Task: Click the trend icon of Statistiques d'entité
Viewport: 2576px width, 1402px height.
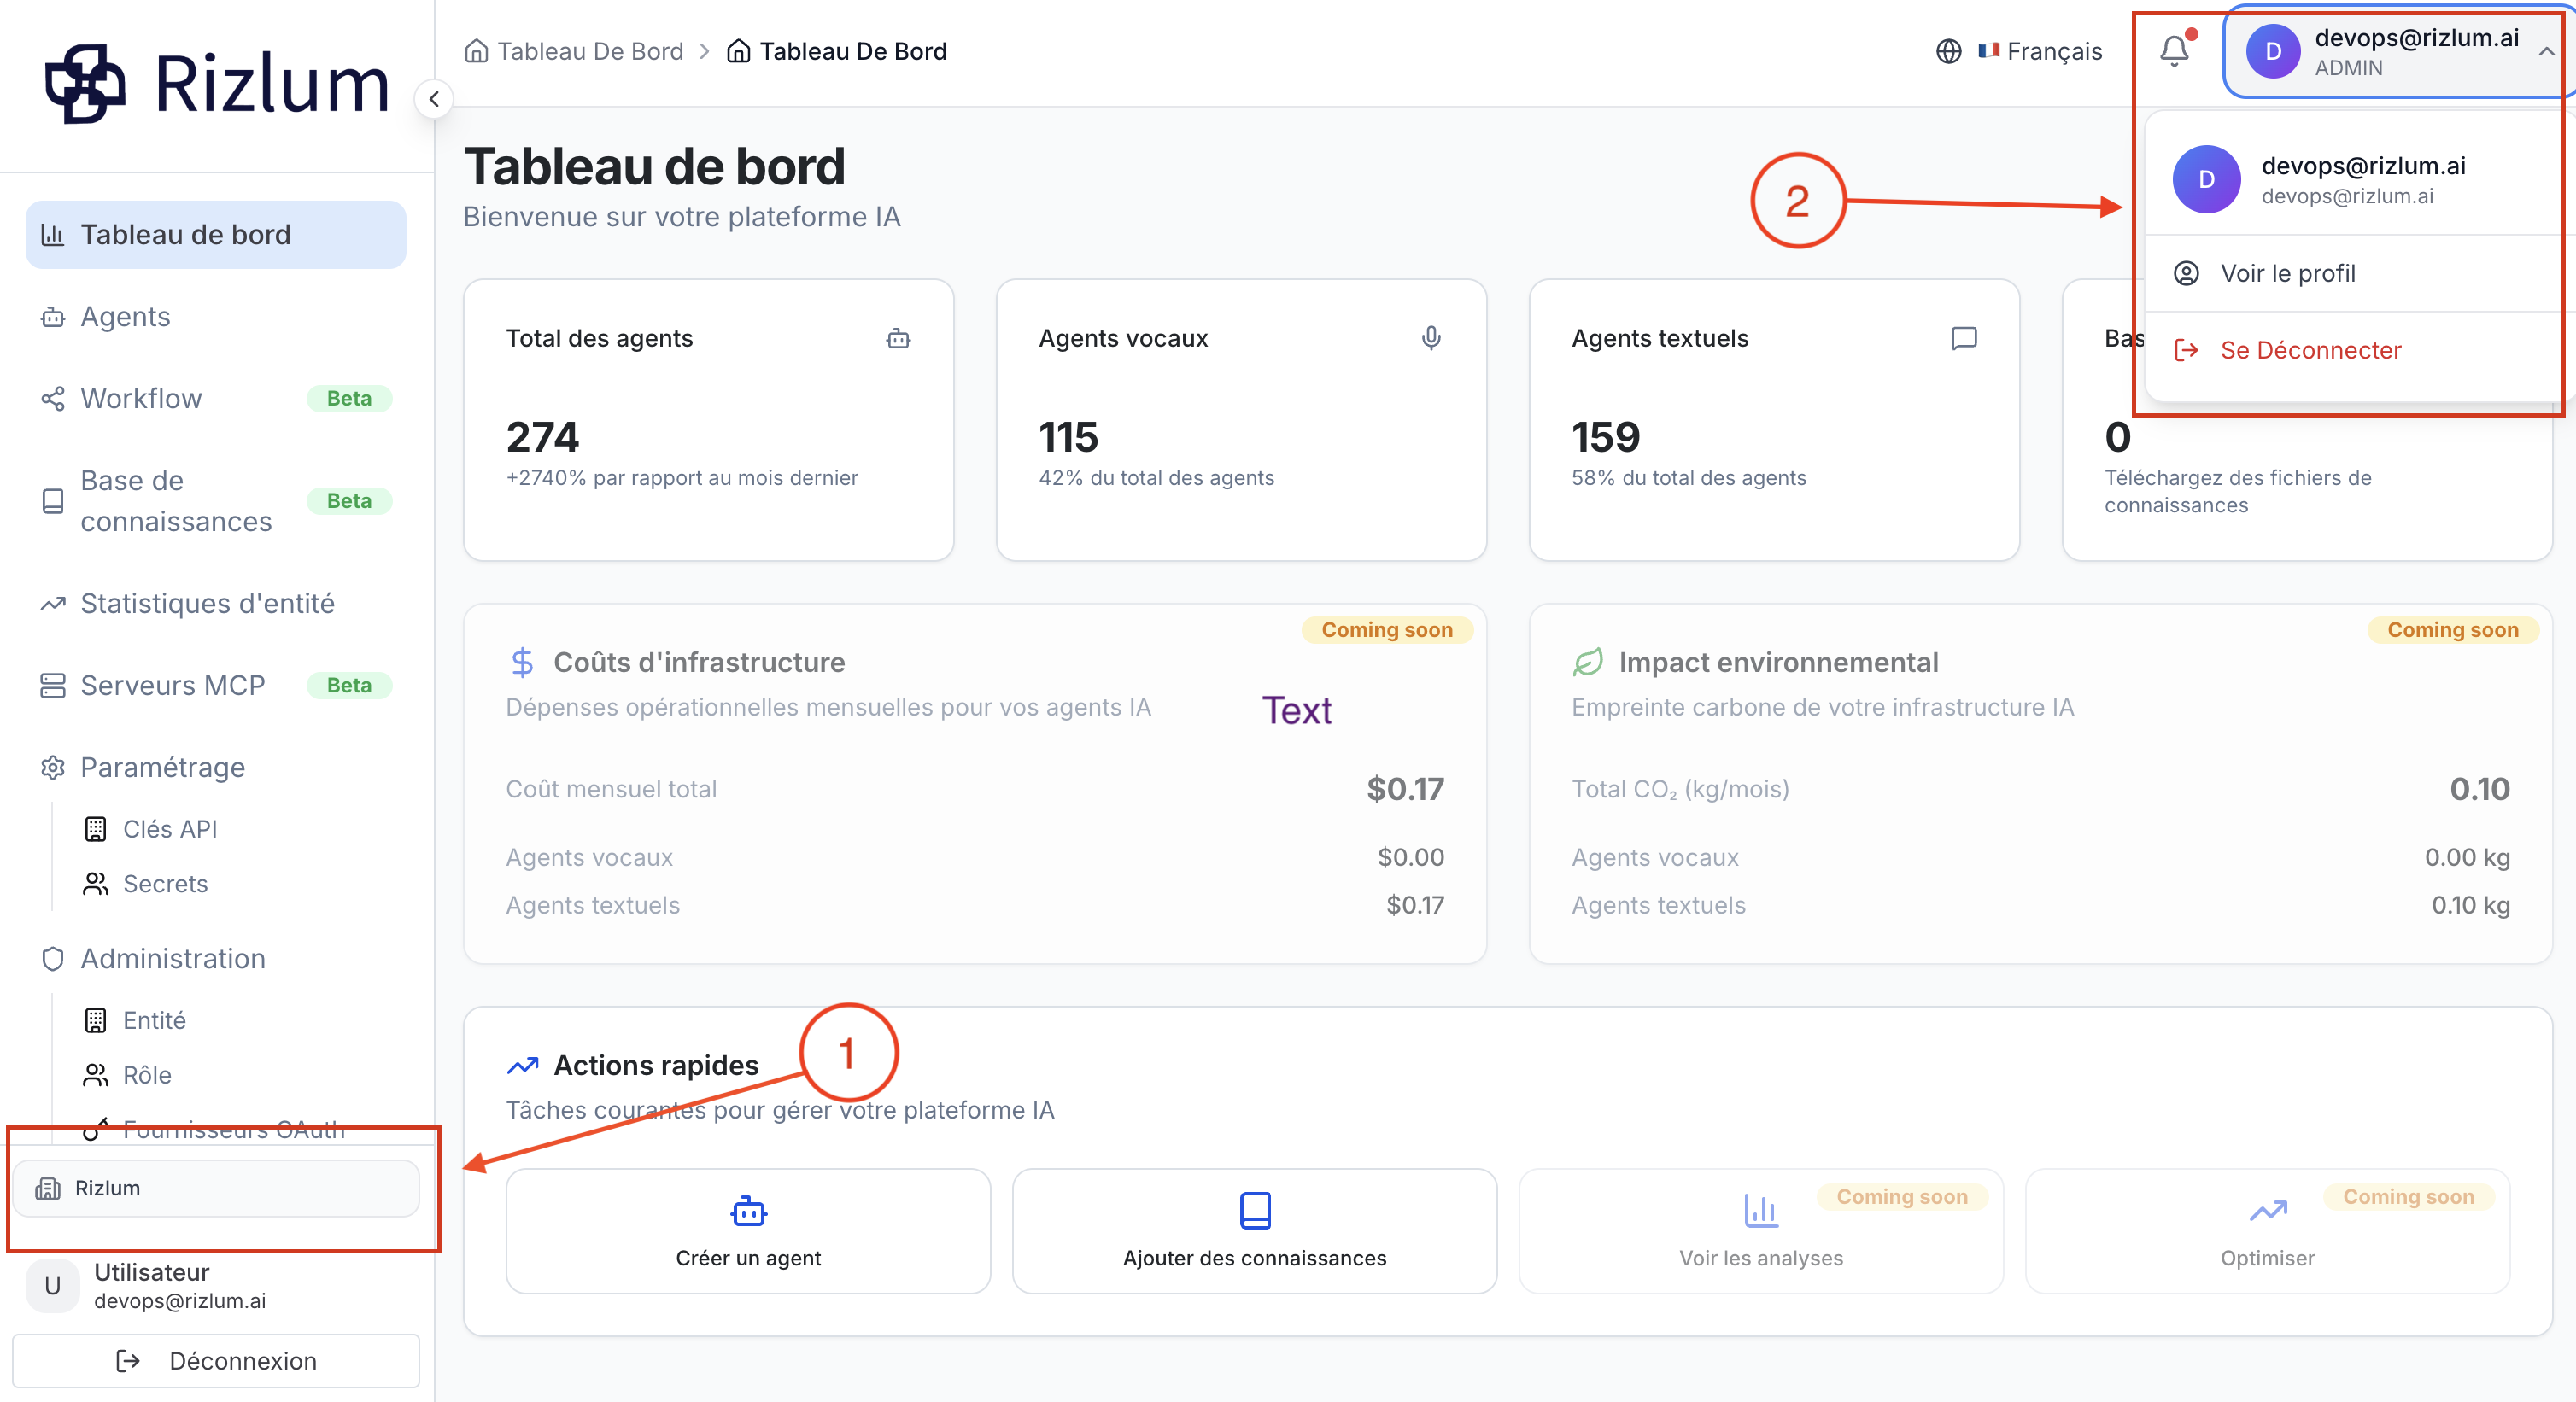Action: [52, 604]
